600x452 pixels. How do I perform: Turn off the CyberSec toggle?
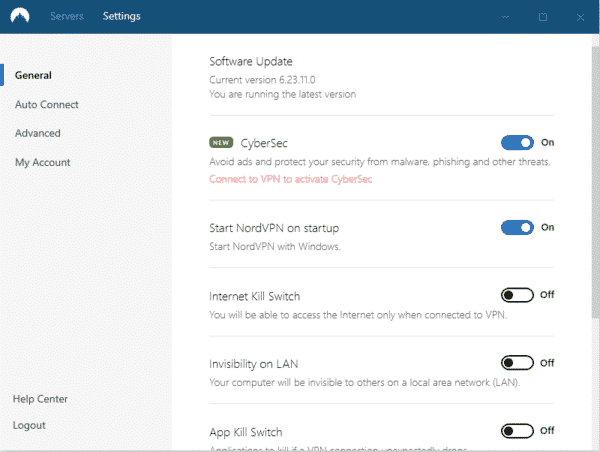517,143
